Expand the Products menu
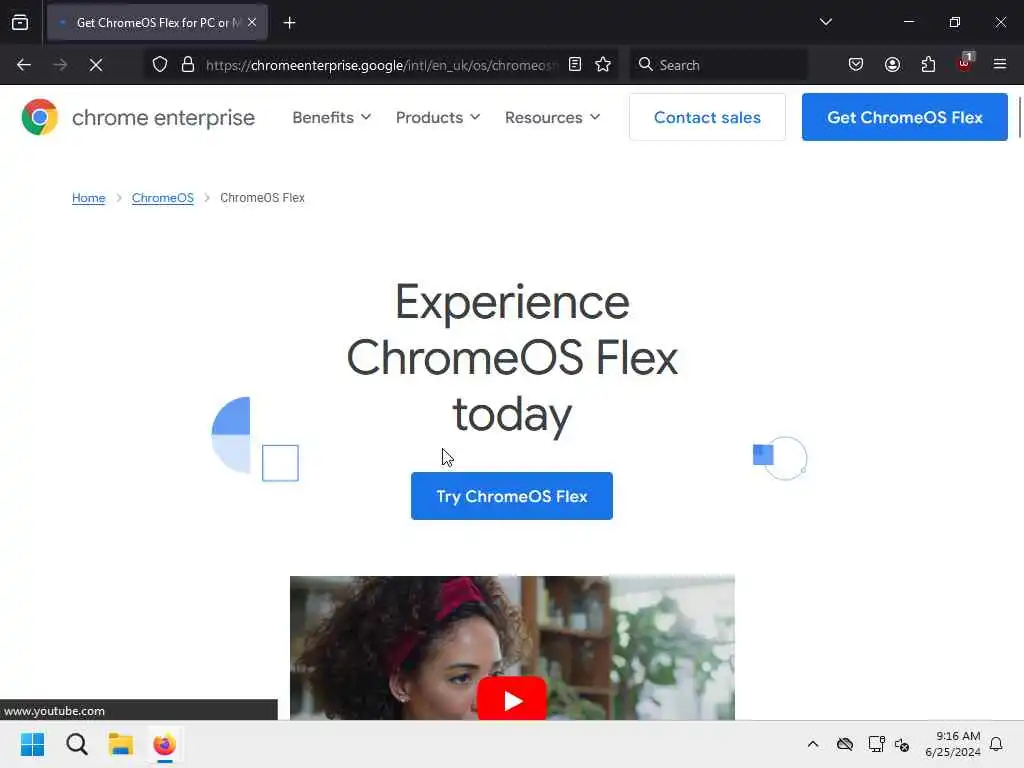Screen dimensions: 1024x768 tap(438, 118)
